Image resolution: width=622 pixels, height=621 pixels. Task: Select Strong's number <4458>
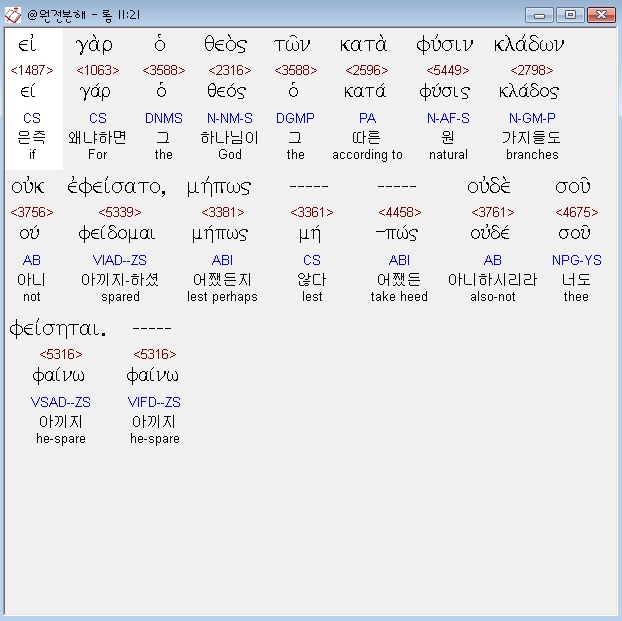coord(399,212)
